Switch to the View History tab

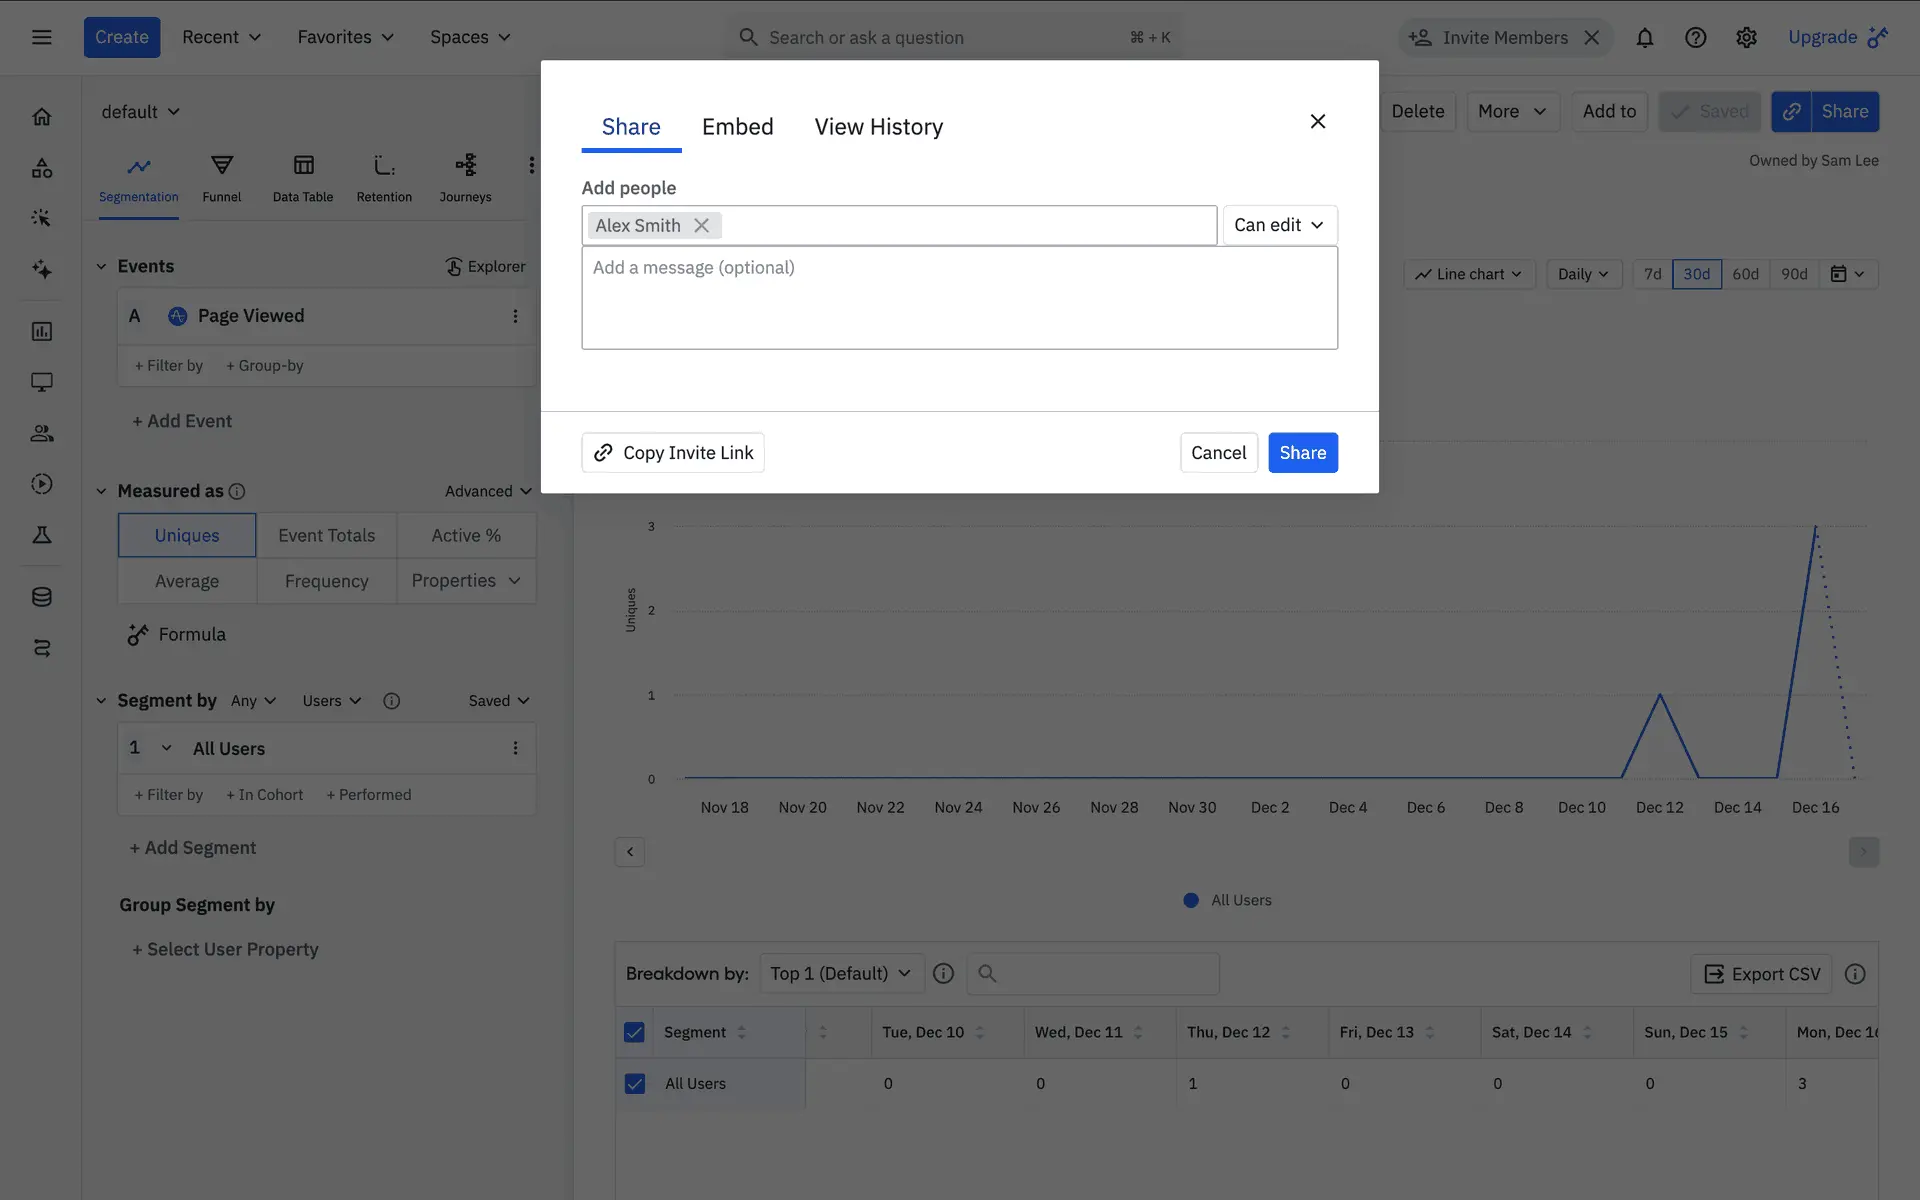(878, 127)
